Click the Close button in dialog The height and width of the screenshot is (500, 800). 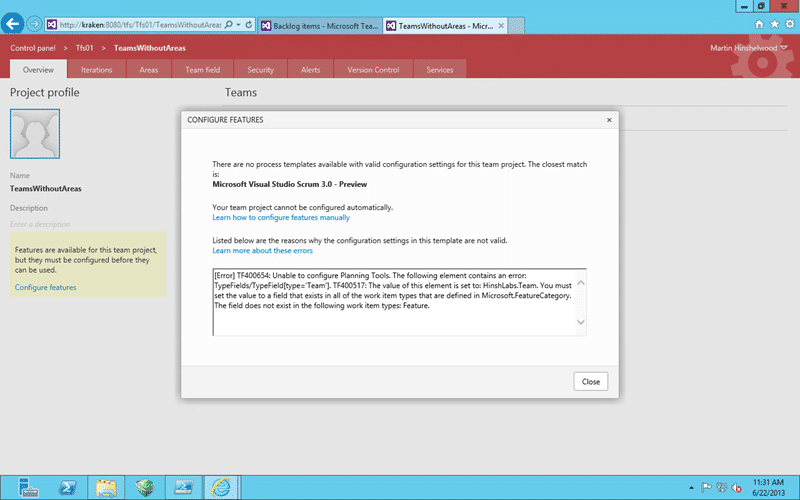point(590,382)
